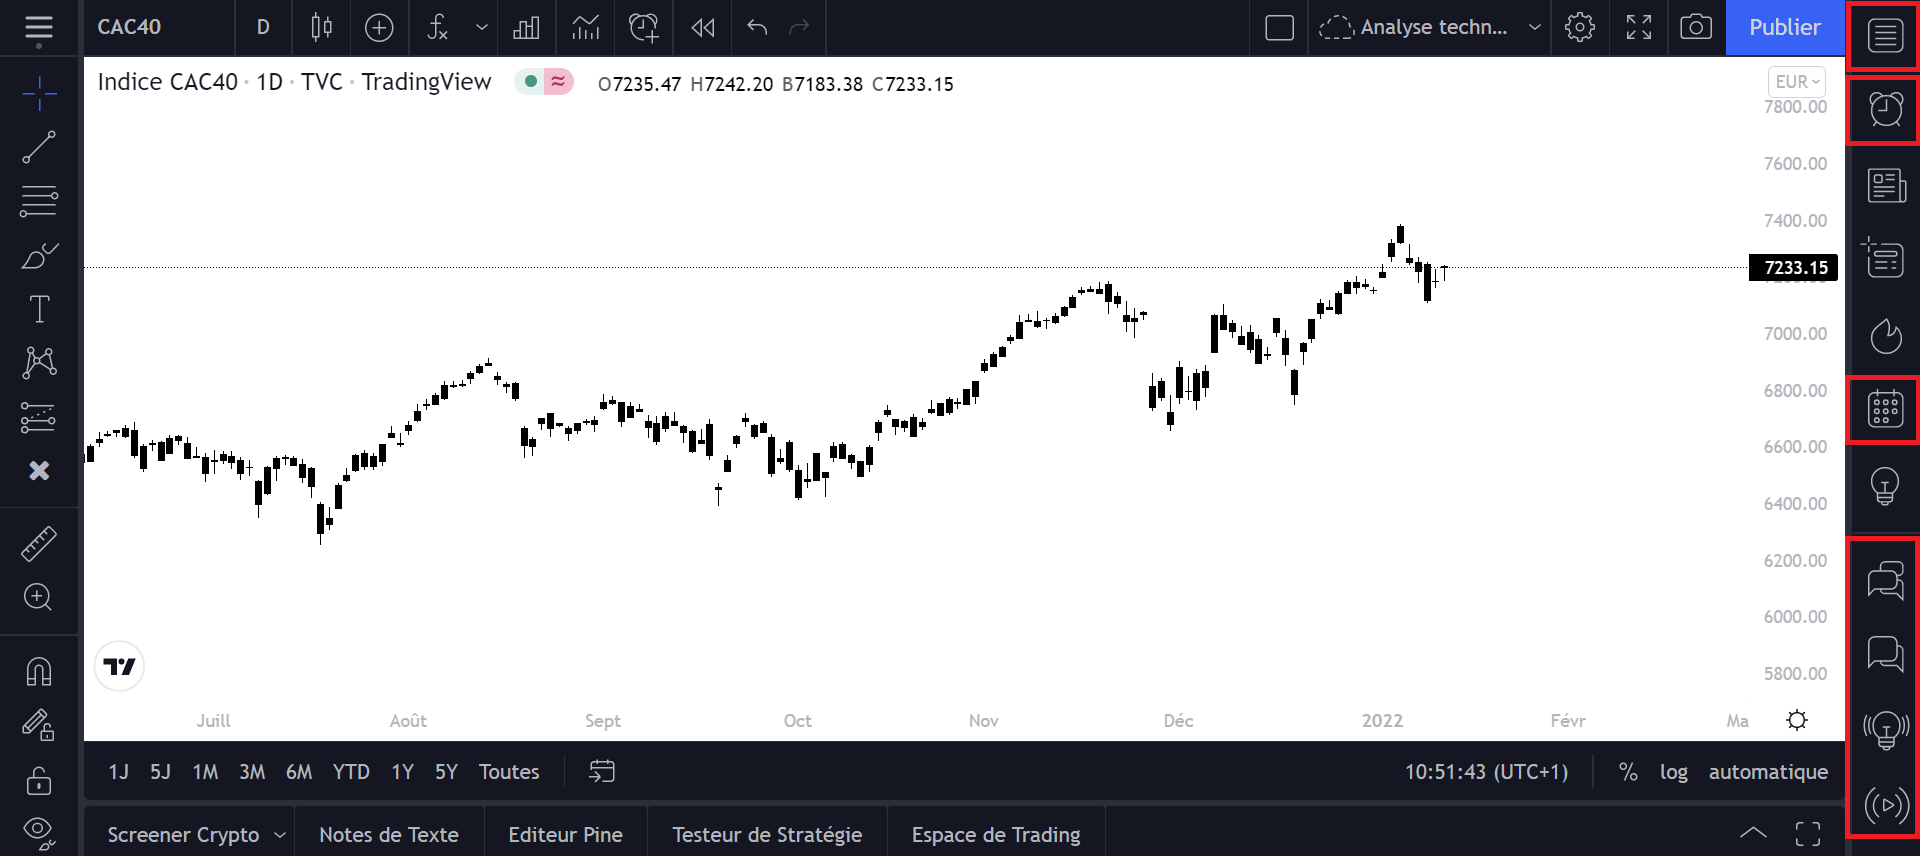Open the economic calendar panel
Viewport: 1920px width, 856px height.
click(1885, 409)
